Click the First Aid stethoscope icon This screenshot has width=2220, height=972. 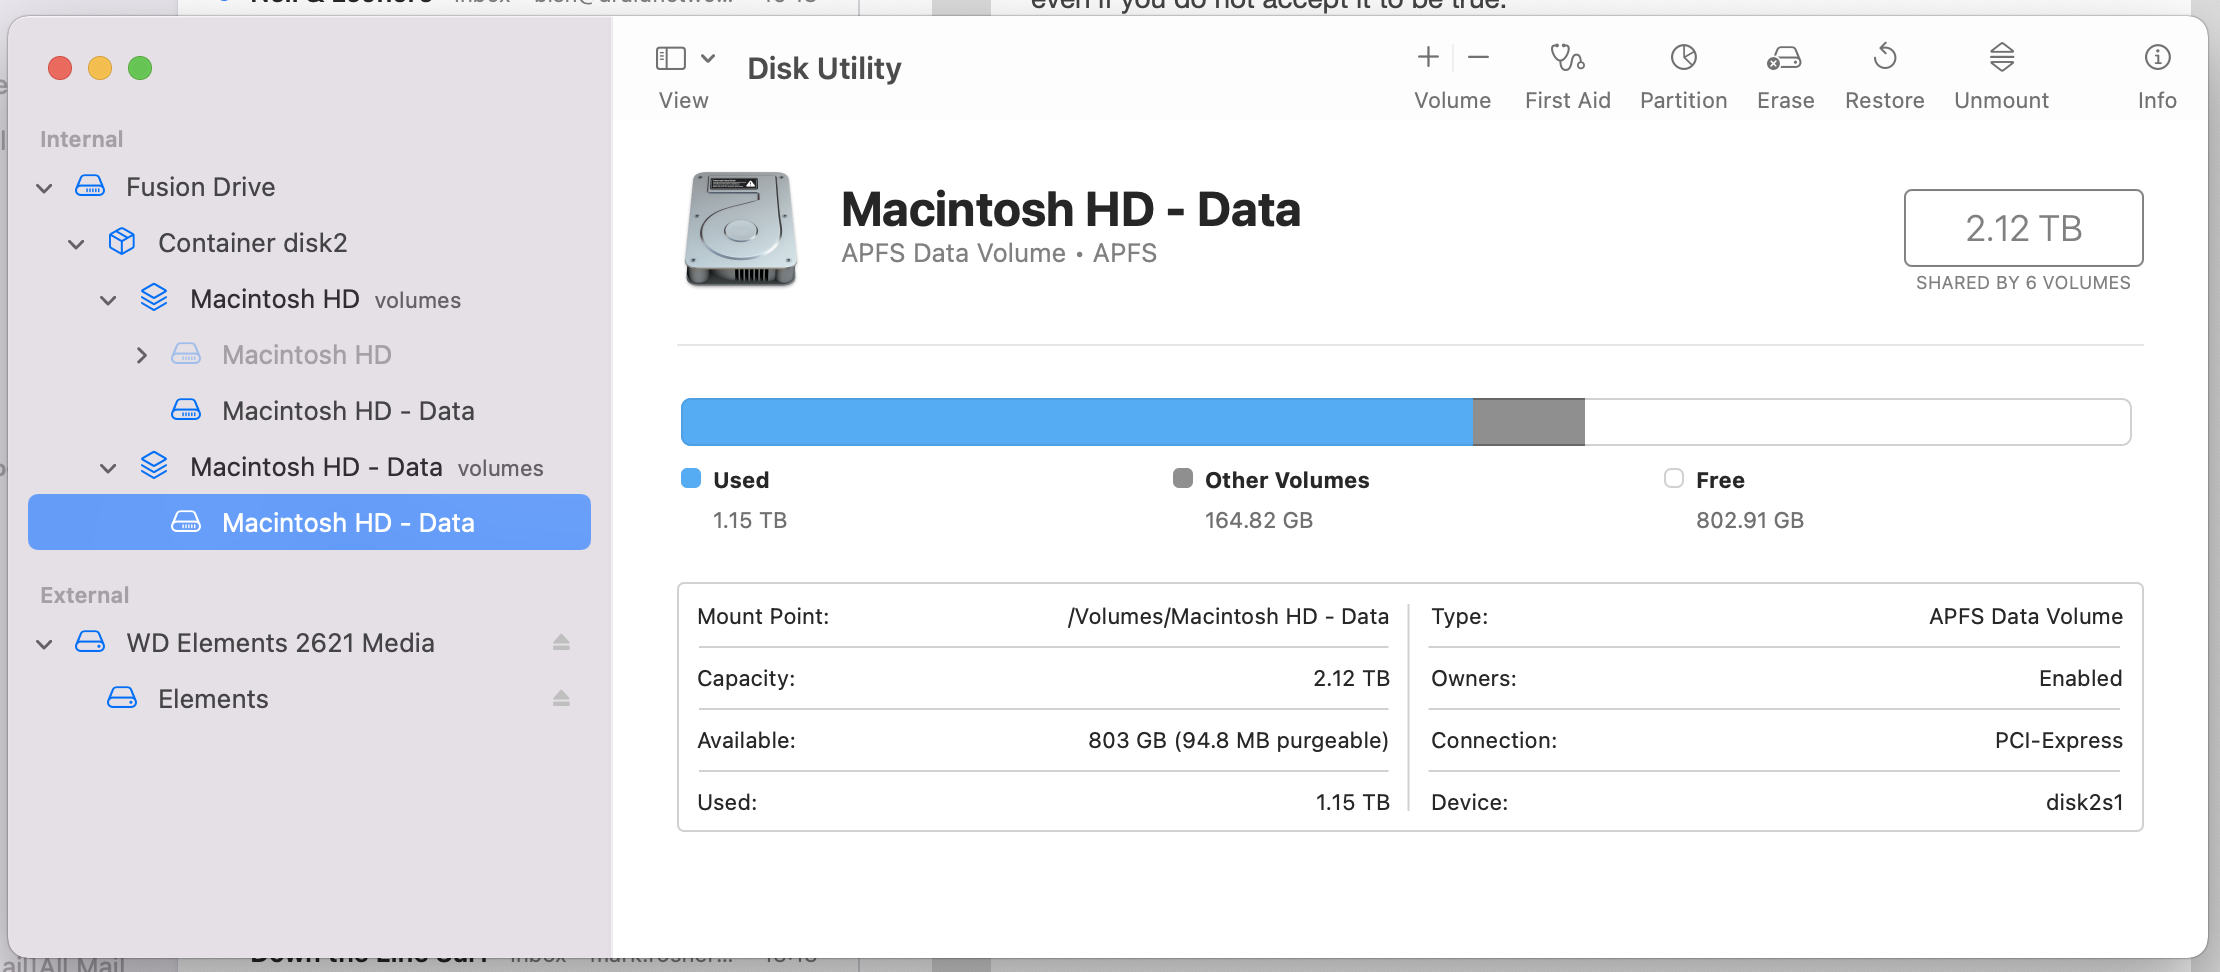pos(1567,58)
